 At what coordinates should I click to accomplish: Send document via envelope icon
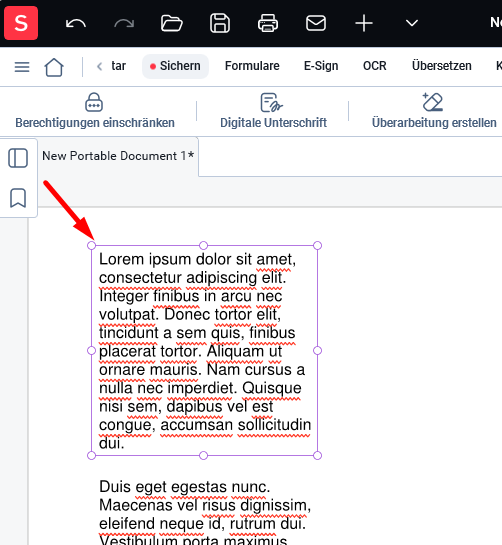(x=316, y=23)
